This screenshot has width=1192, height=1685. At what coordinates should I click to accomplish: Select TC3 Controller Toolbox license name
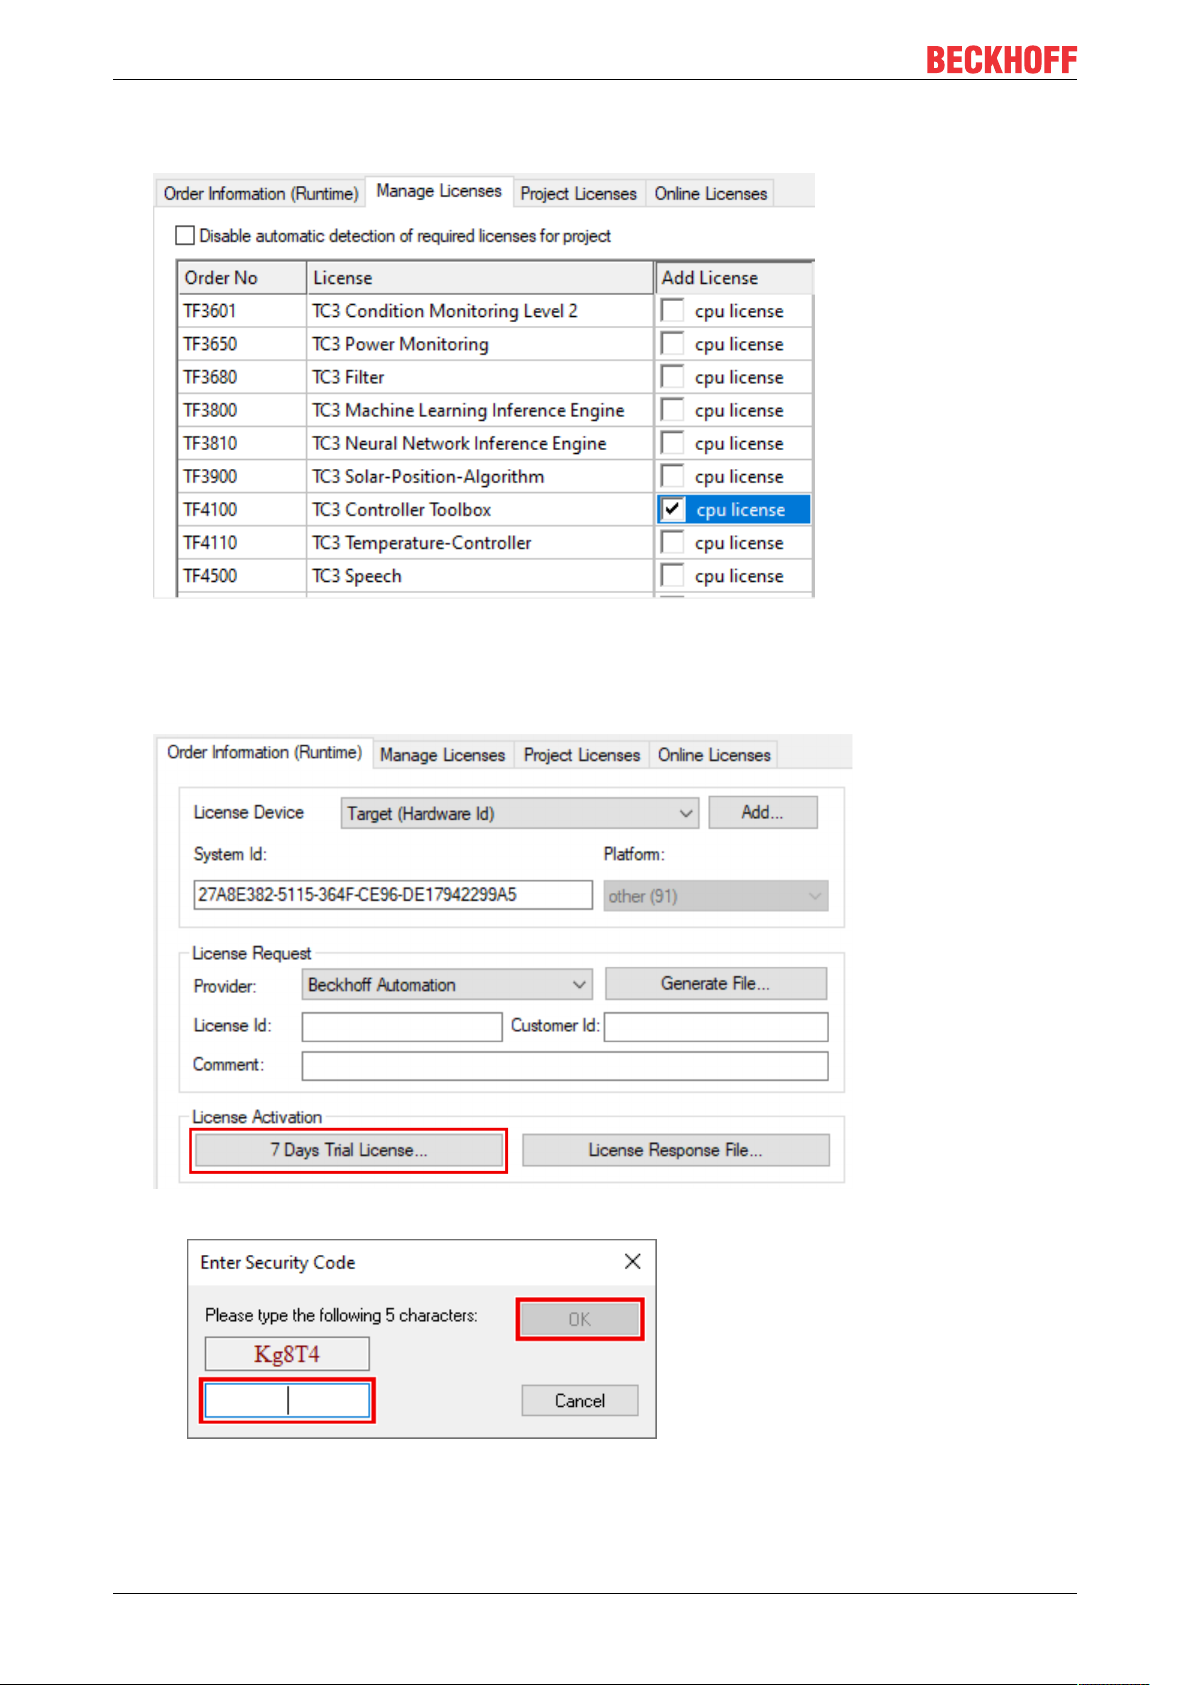[x=402, y=509]
